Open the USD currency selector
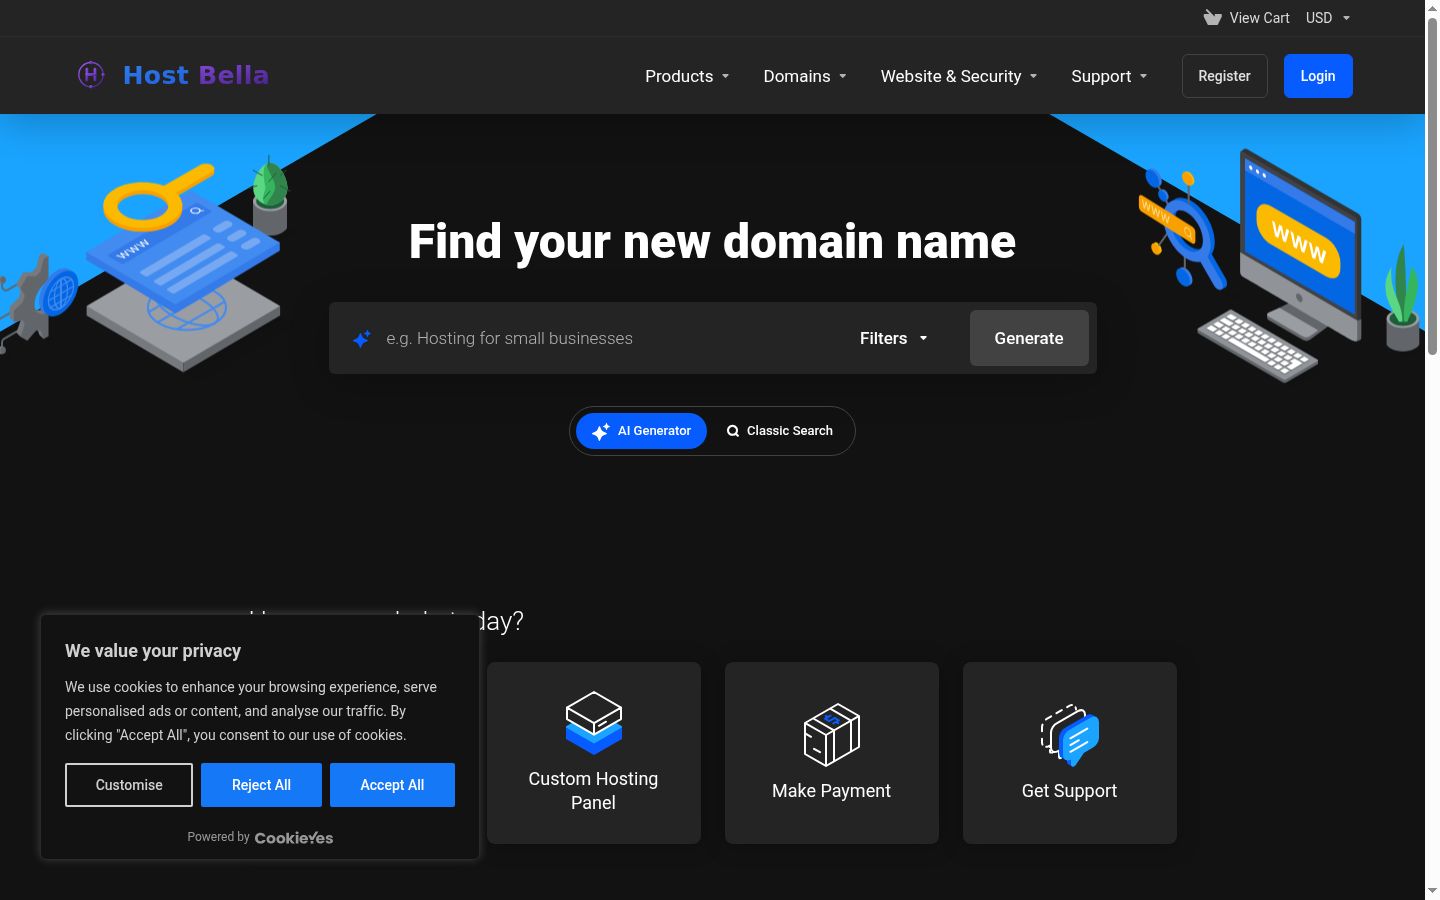This screenshot has height=900, width=1440. click(1328, 18)
